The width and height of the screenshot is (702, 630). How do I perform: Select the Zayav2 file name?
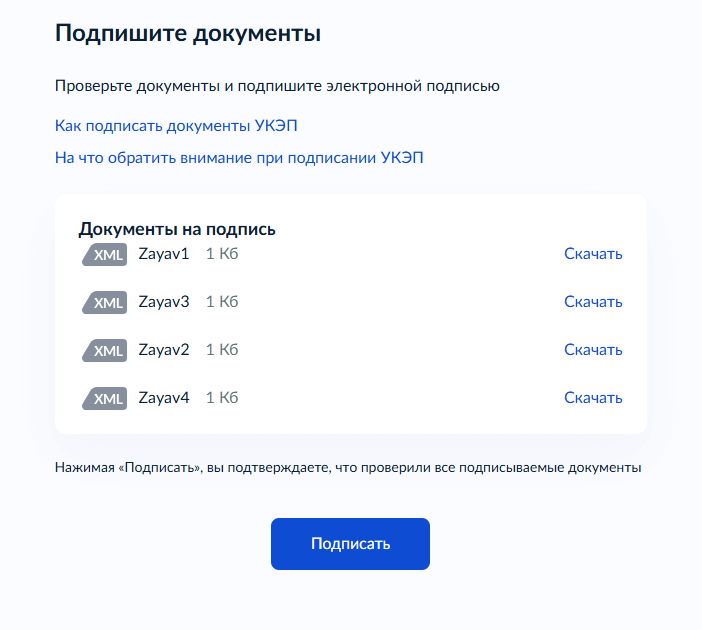coord(164,350)
